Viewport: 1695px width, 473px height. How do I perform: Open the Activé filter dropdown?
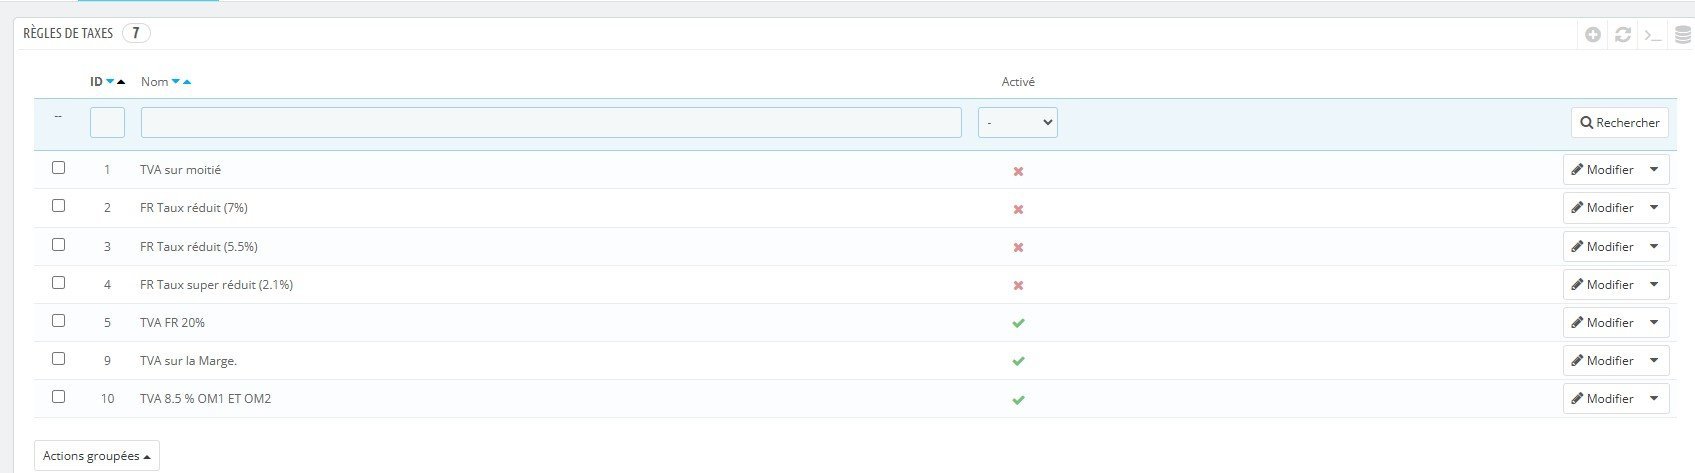pyautogui.click(x=1018, y=122)
